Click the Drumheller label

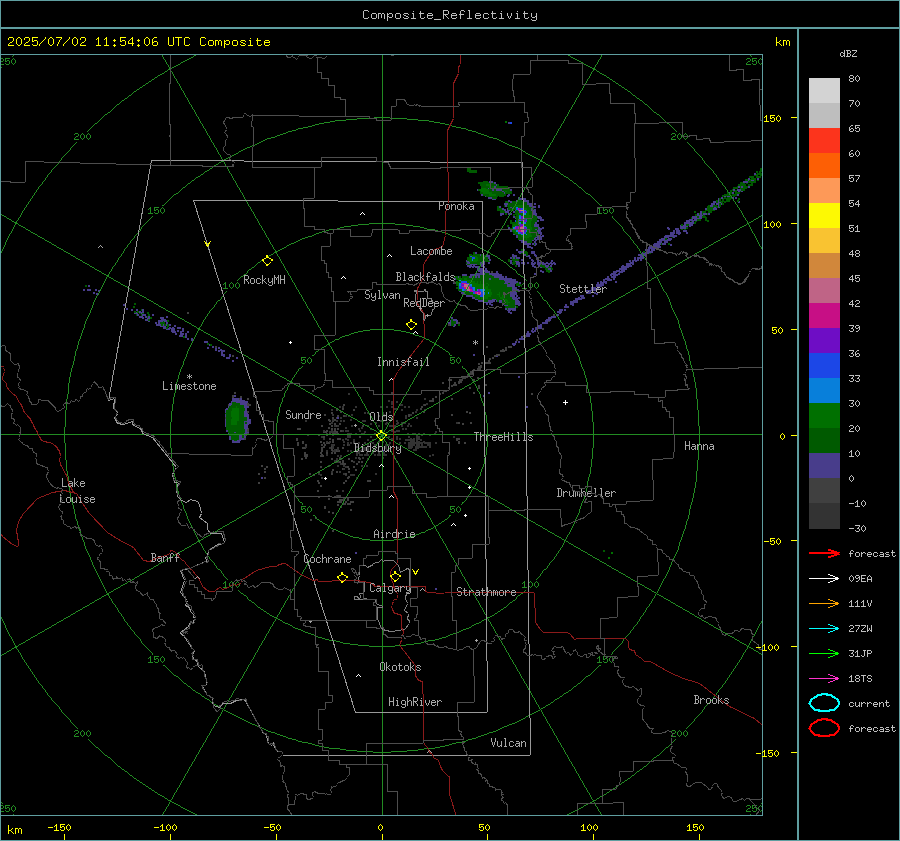coord(586,493)
